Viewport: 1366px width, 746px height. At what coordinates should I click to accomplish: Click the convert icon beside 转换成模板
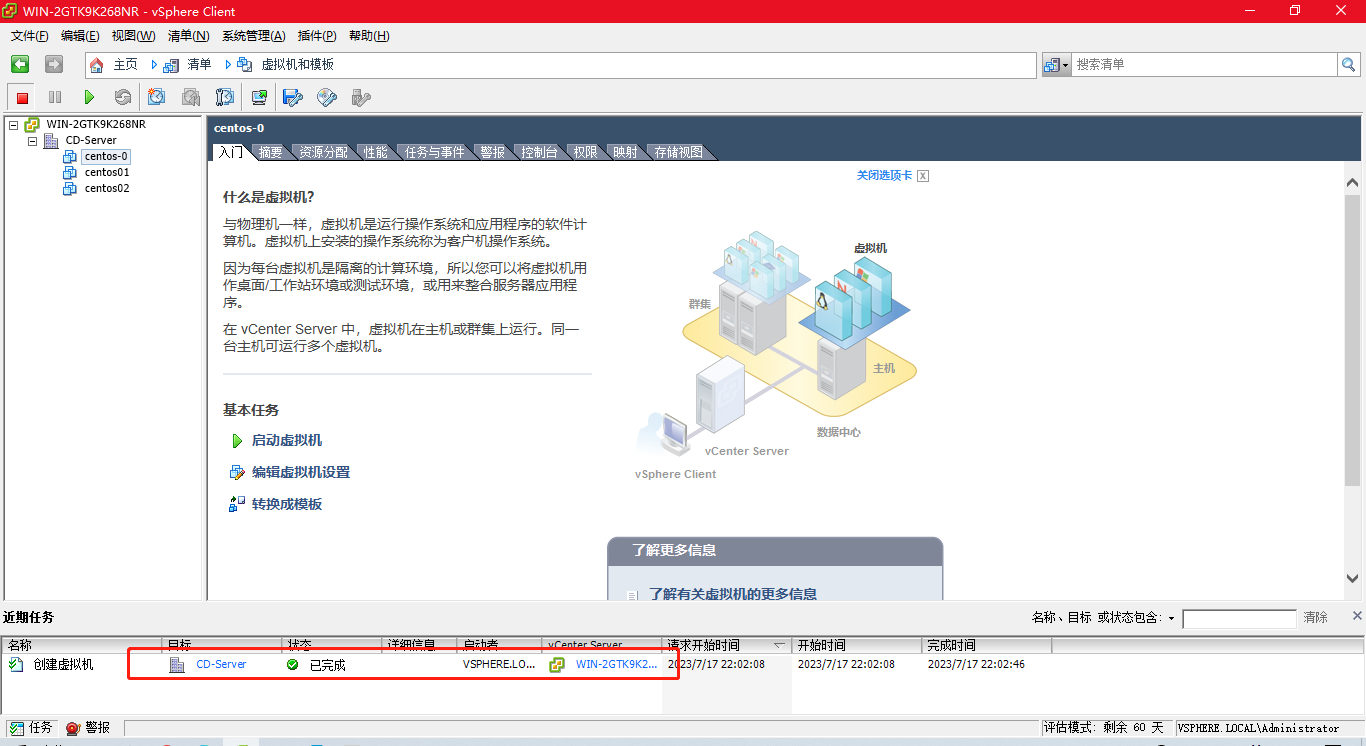(x=237, y=505)
